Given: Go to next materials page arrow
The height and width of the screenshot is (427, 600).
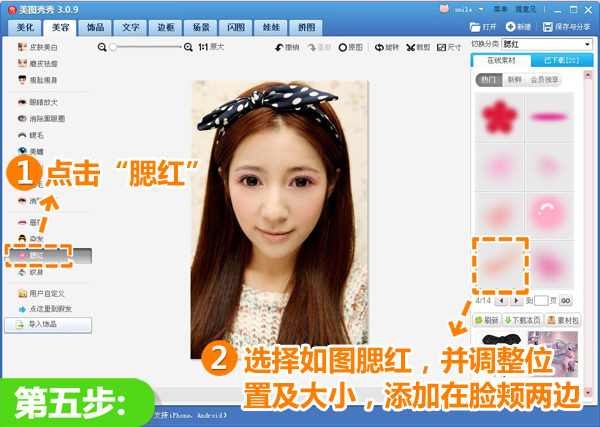Looking at the screenshot, I should pos(516,301).
